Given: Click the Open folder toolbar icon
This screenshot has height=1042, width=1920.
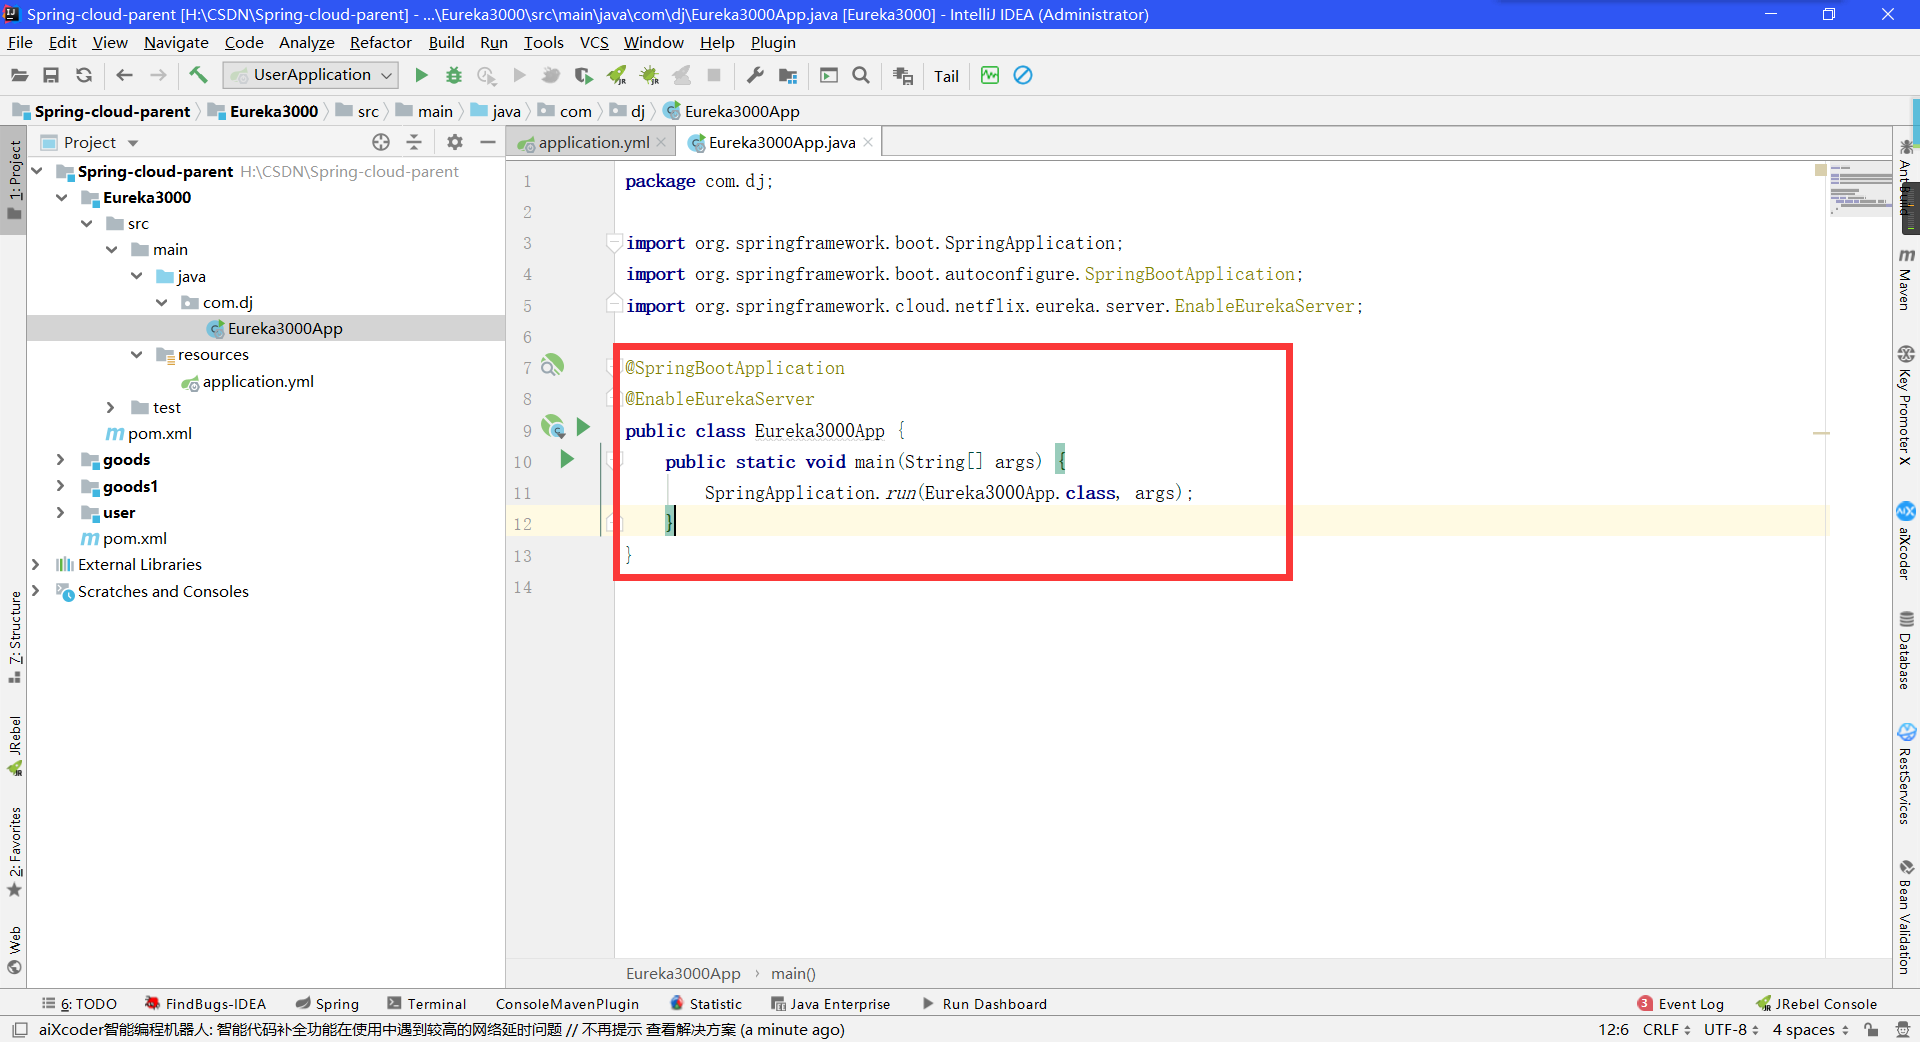Looking at the screenshot, I should pos(19,75).
